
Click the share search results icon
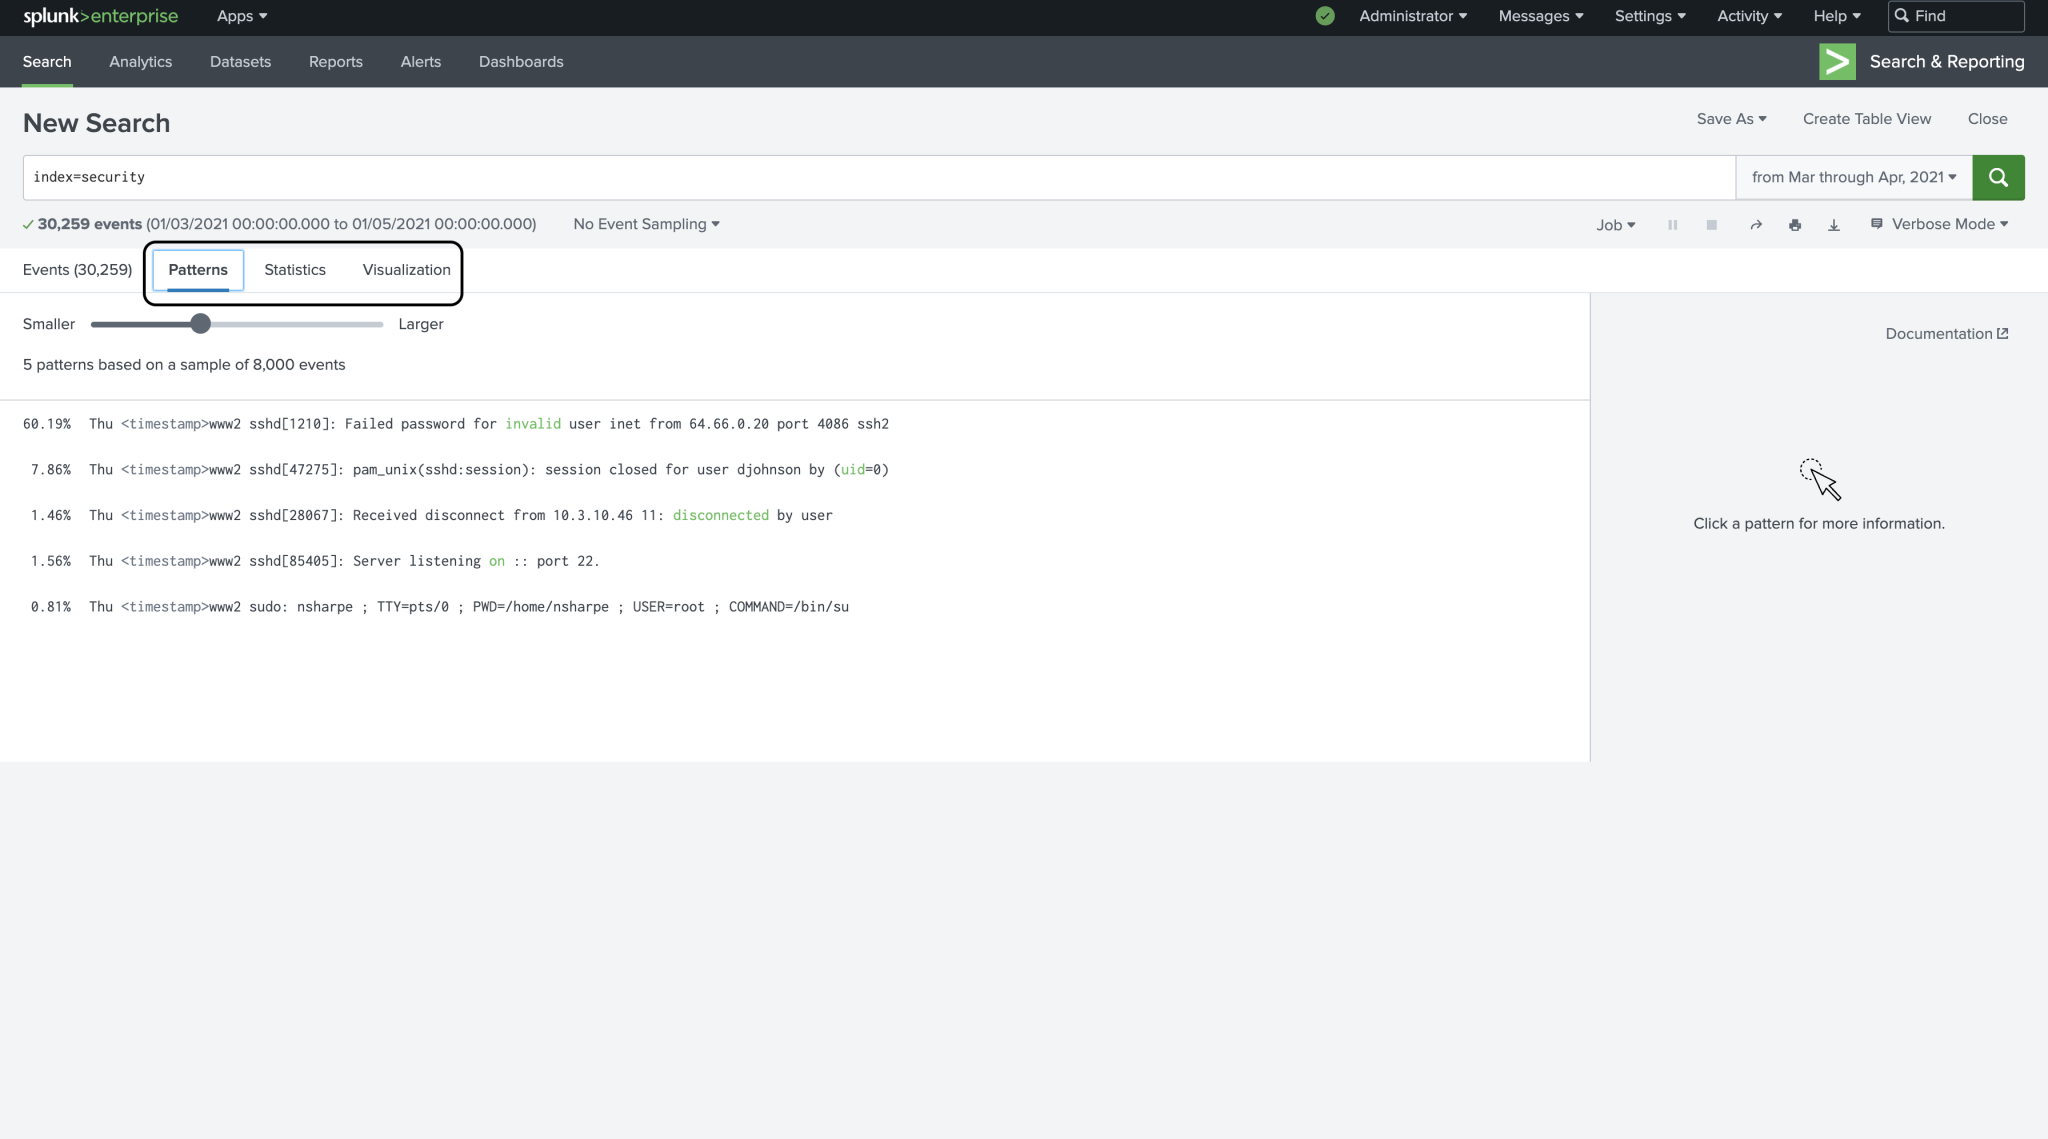tap(1755, 225)
